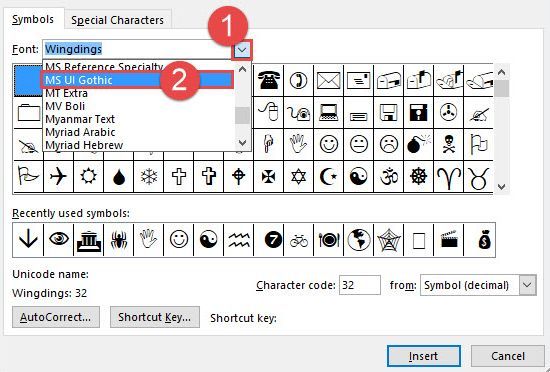Screen dimensions: 550x372
Task: Select the plain envelope symbol
Action: [x=329, y=80]
